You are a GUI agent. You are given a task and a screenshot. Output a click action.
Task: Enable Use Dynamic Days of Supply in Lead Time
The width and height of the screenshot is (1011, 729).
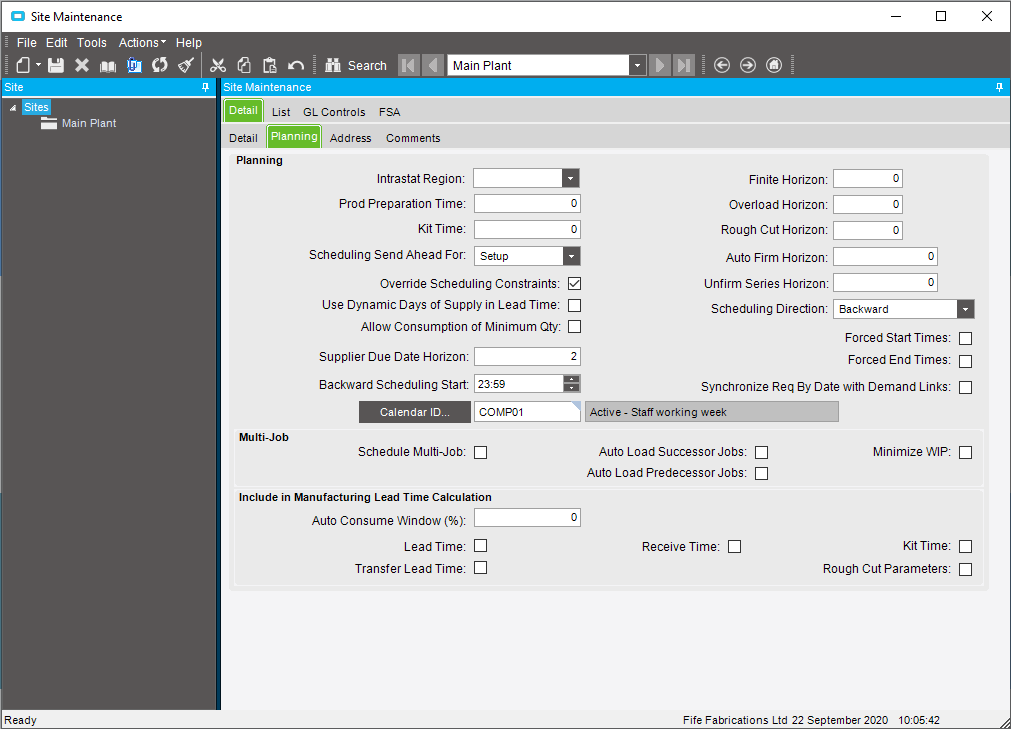pos(574,305)
